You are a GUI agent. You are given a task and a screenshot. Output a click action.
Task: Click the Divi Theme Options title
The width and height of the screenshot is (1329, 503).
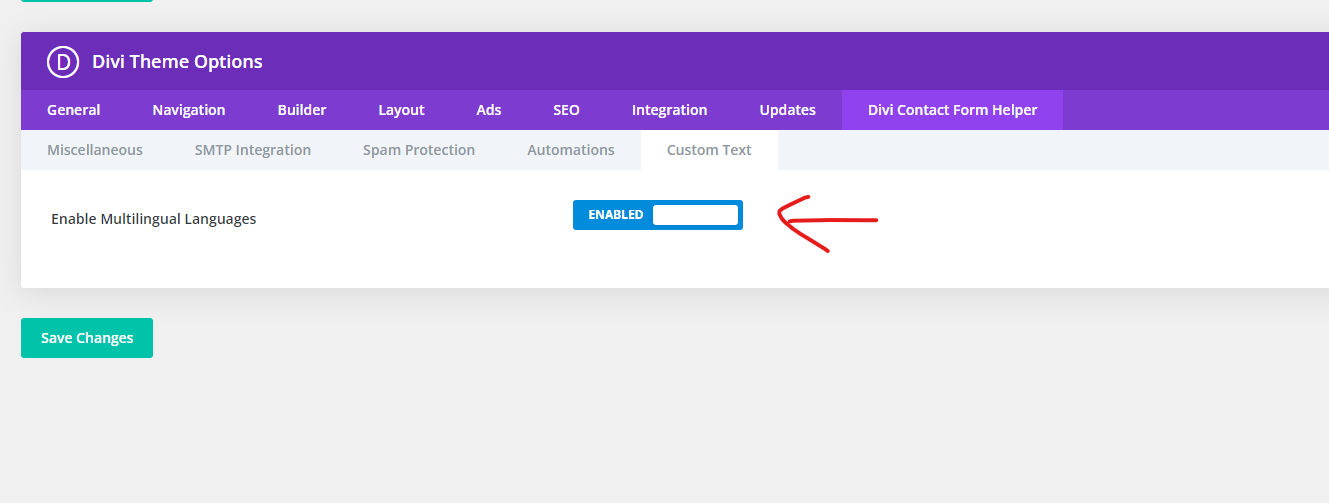[177, 62]
